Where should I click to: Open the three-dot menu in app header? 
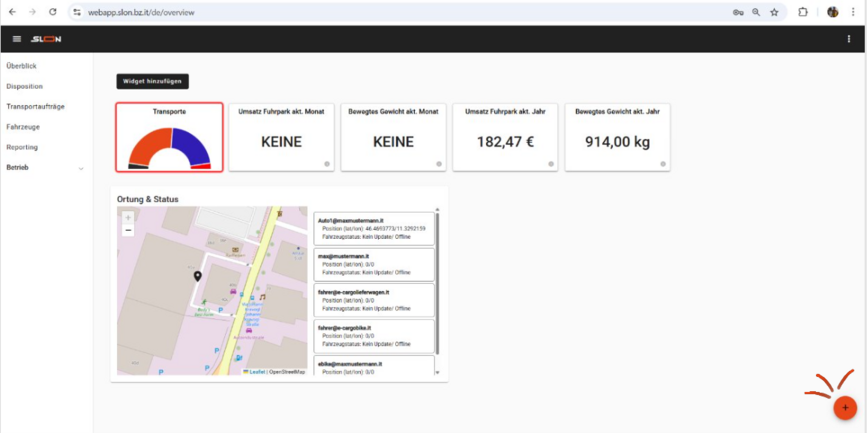pos(849,39)
